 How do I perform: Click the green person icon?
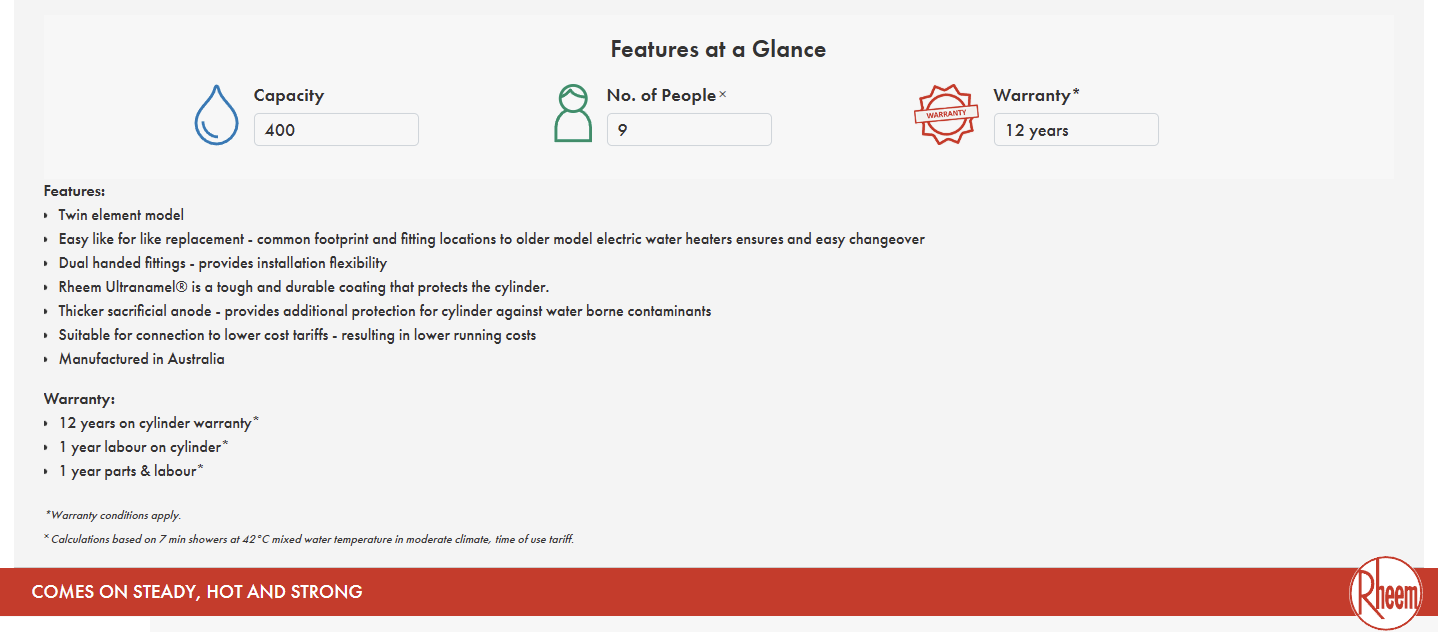click(573, 113)
